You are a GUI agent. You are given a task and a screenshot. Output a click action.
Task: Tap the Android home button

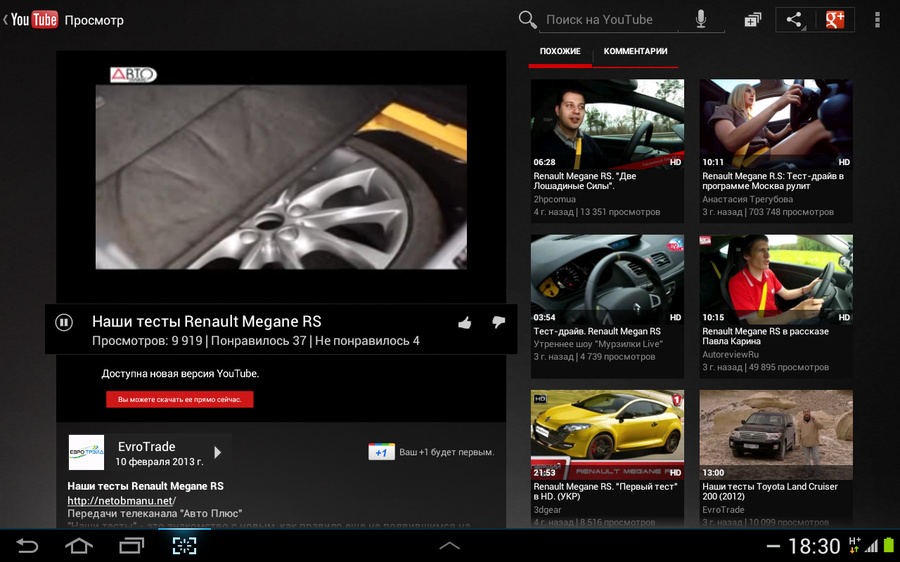79,546
